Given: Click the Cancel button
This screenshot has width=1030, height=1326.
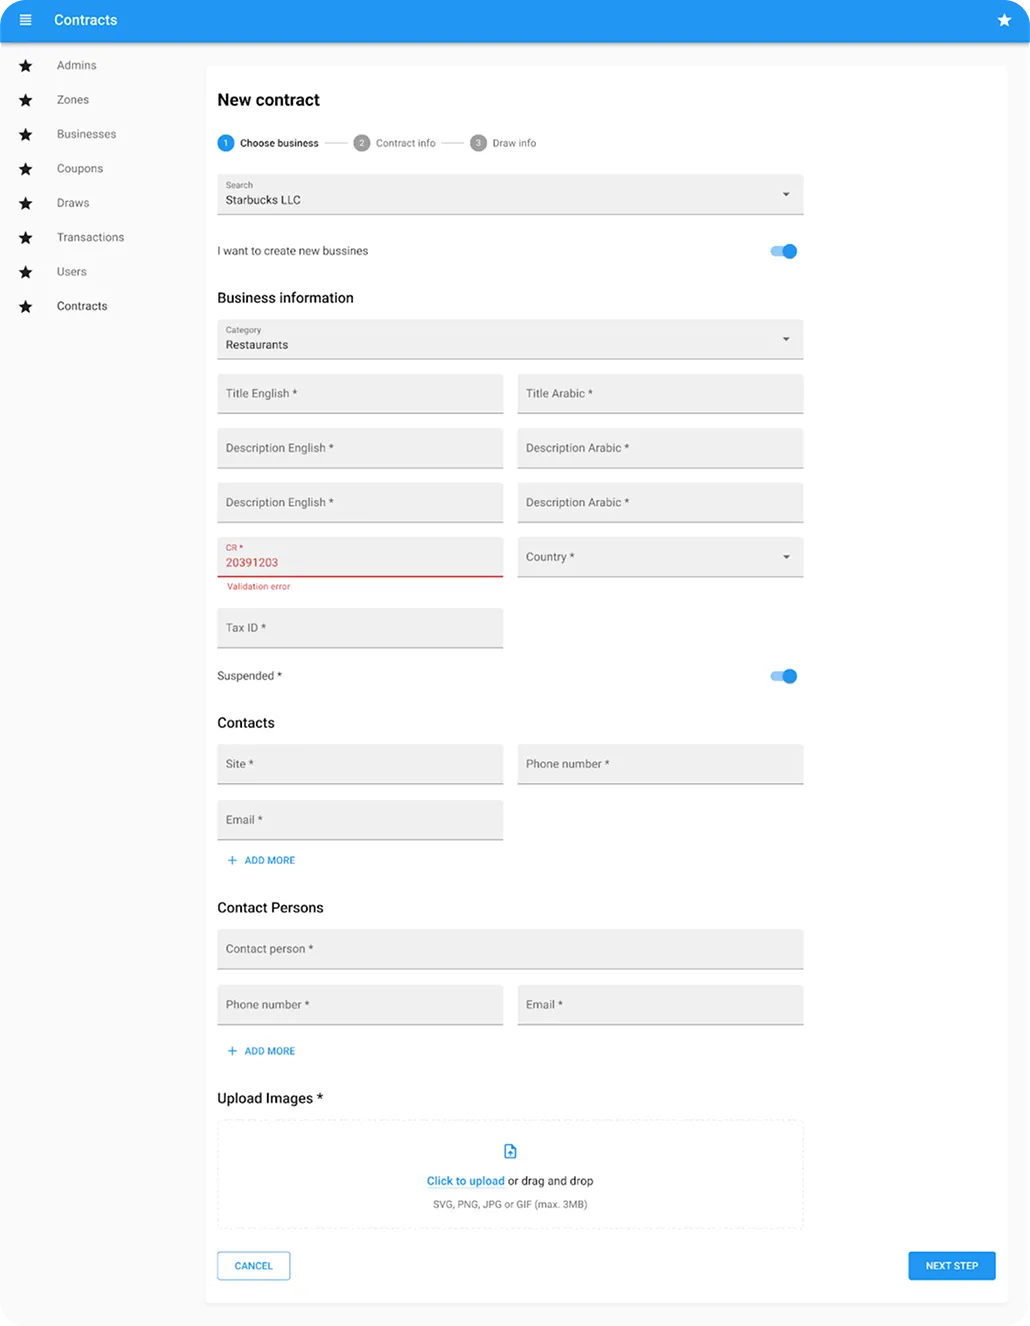Looking at the screenshot, I should (254, 1266).
